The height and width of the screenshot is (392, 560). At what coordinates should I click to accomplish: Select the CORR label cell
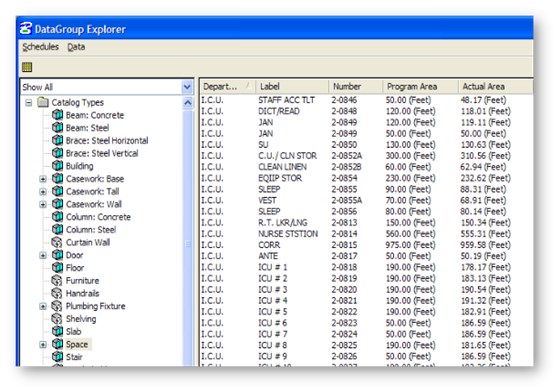(269, 245)
